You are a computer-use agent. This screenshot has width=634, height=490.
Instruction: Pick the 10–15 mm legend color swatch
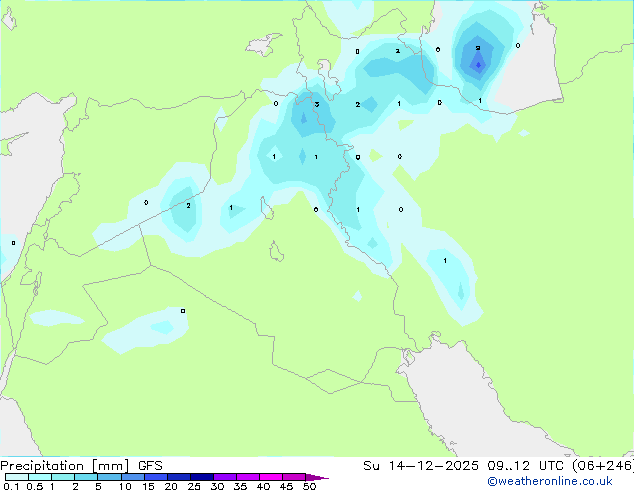(x=133, y=477)
